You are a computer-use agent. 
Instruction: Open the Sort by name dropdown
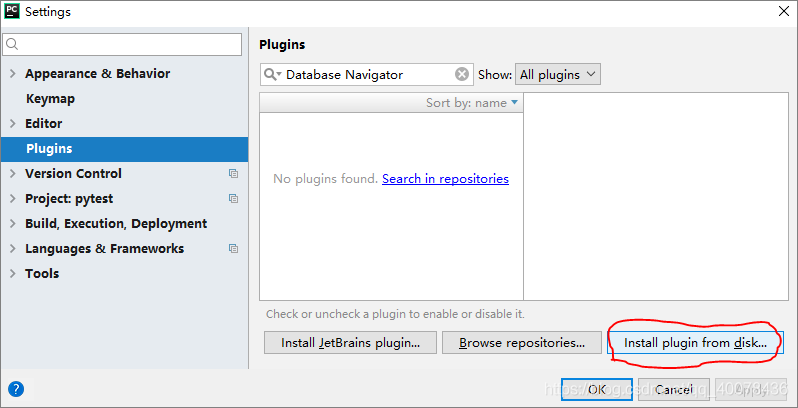[x=473, y=103]
